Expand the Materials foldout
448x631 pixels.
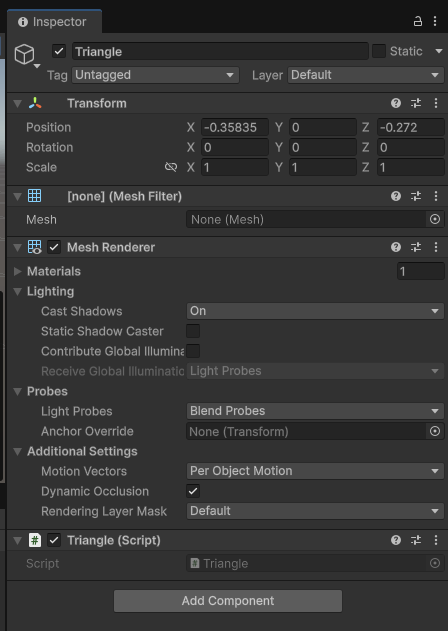point(17,271)
